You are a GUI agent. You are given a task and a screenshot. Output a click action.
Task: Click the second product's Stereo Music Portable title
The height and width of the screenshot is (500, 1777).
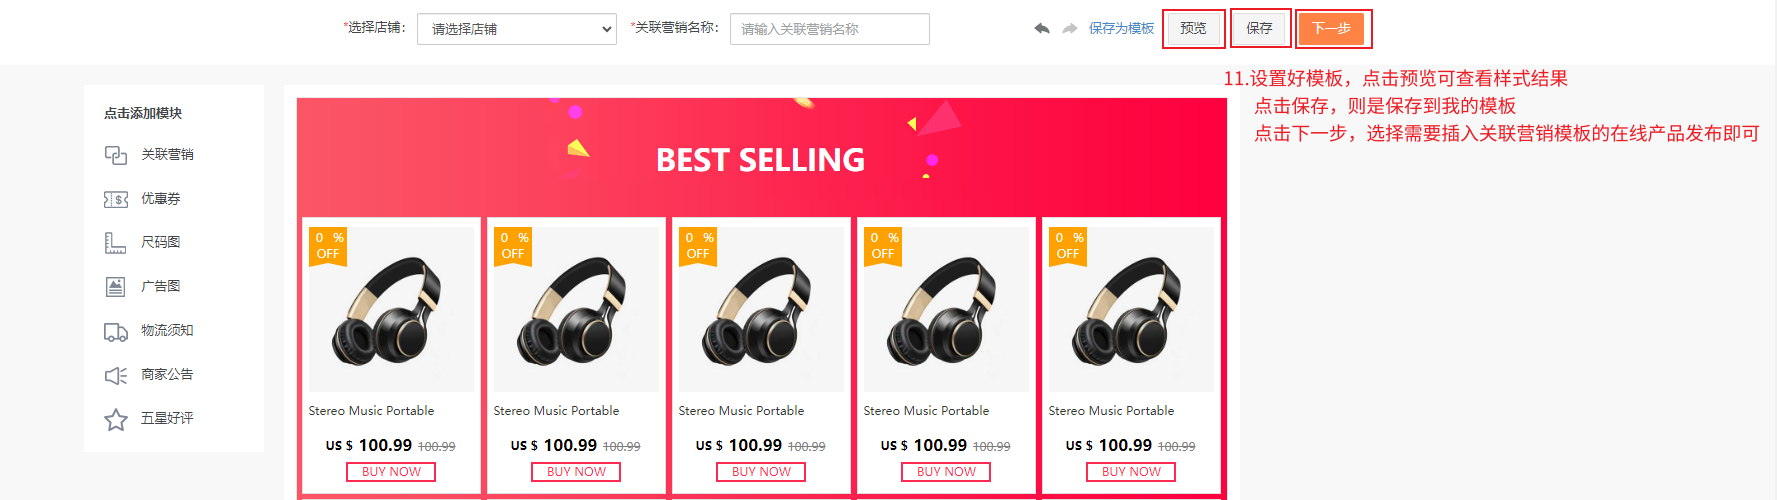pos(556,411)
